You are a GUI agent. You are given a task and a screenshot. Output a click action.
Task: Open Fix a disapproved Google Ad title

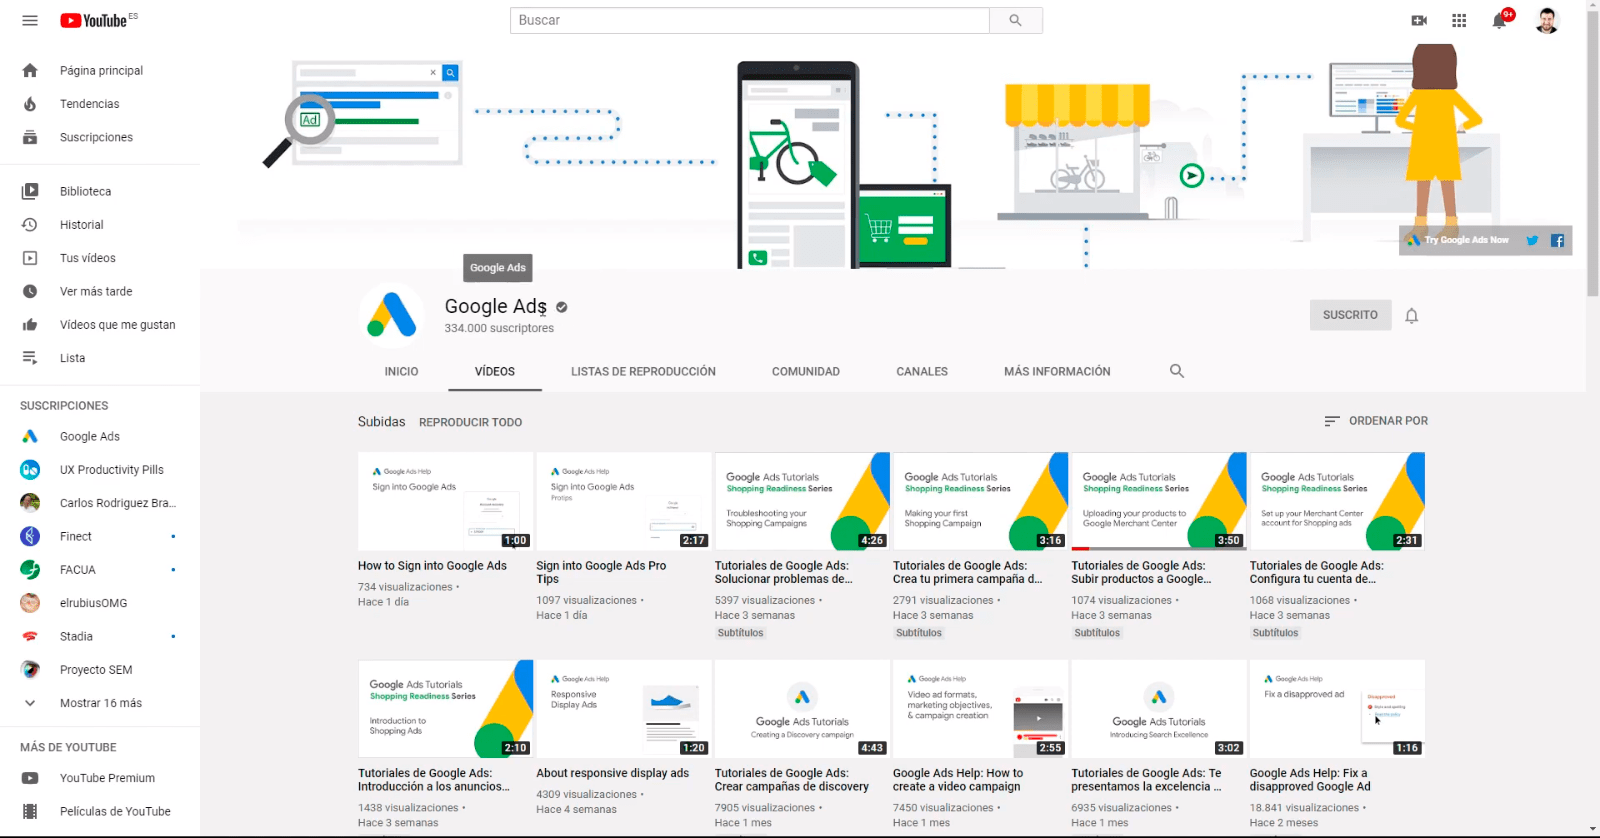pyautogui.click(x=1310, y=780)
